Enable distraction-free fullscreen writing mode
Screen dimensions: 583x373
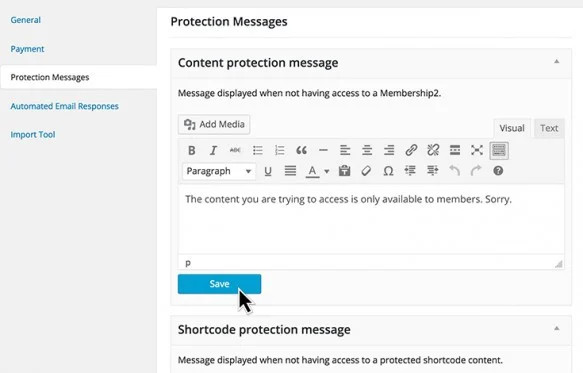477,150
